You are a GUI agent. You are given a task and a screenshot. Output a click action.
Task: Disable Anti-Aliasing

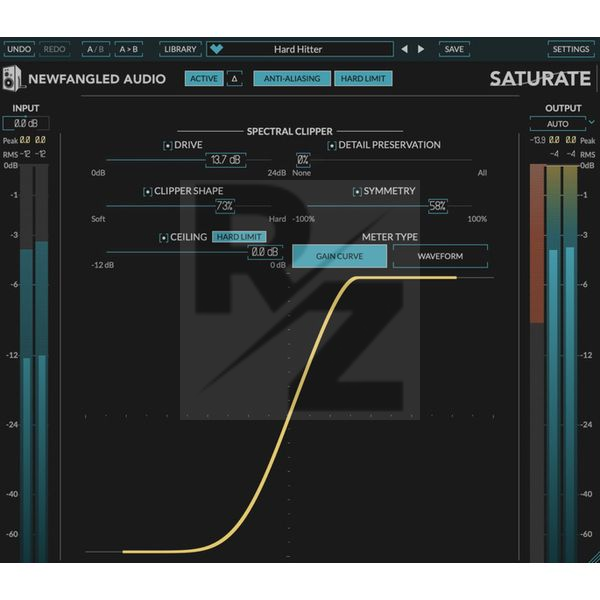(292, 78)
